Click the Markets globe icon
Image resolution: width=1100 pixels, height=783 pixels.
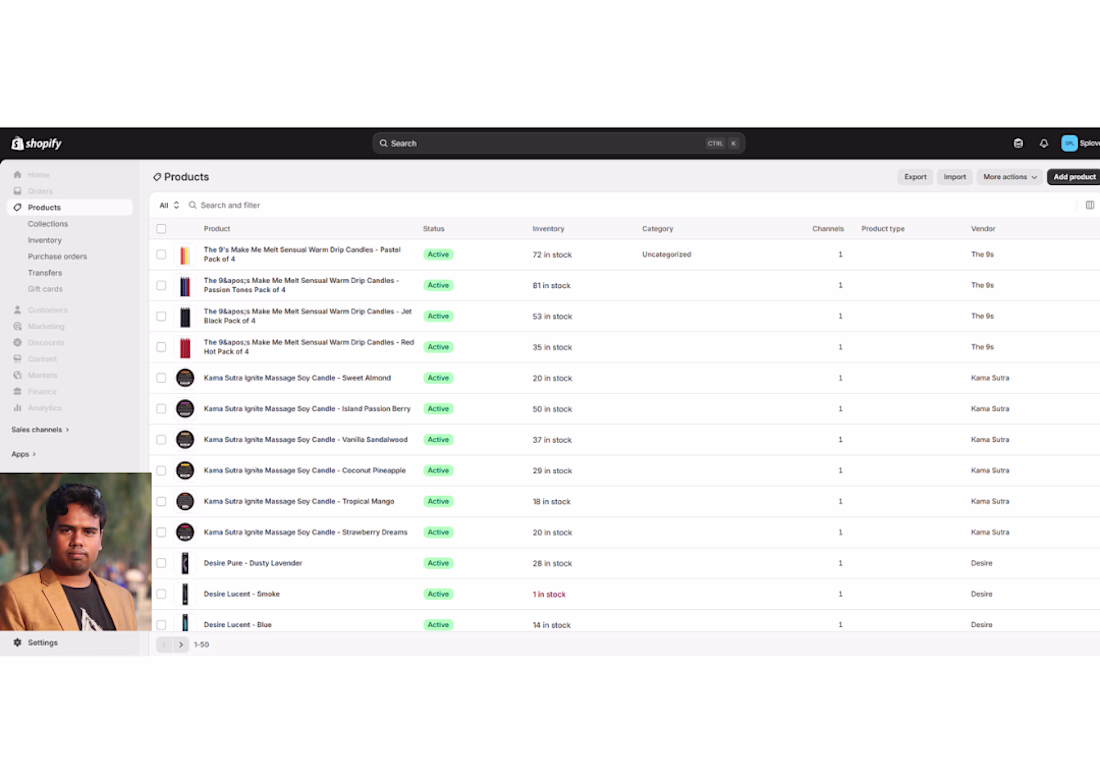[18, 375]
